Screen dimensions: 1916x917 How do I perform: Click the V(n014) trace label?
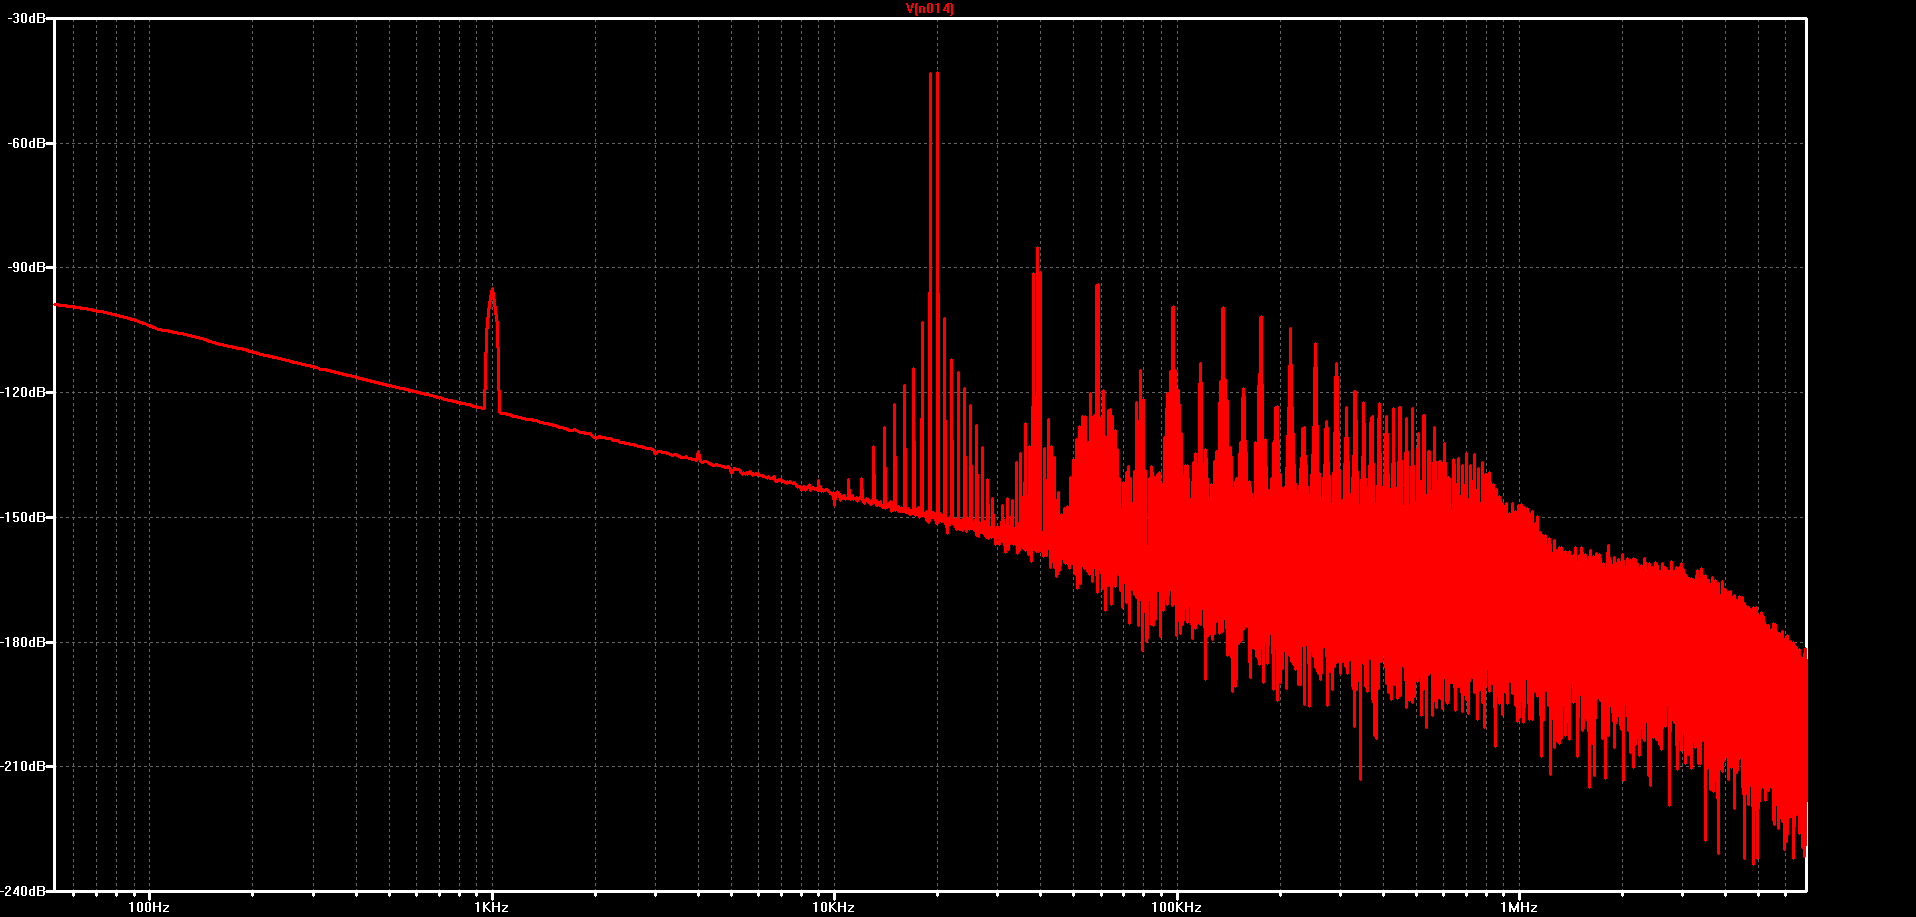930,9
